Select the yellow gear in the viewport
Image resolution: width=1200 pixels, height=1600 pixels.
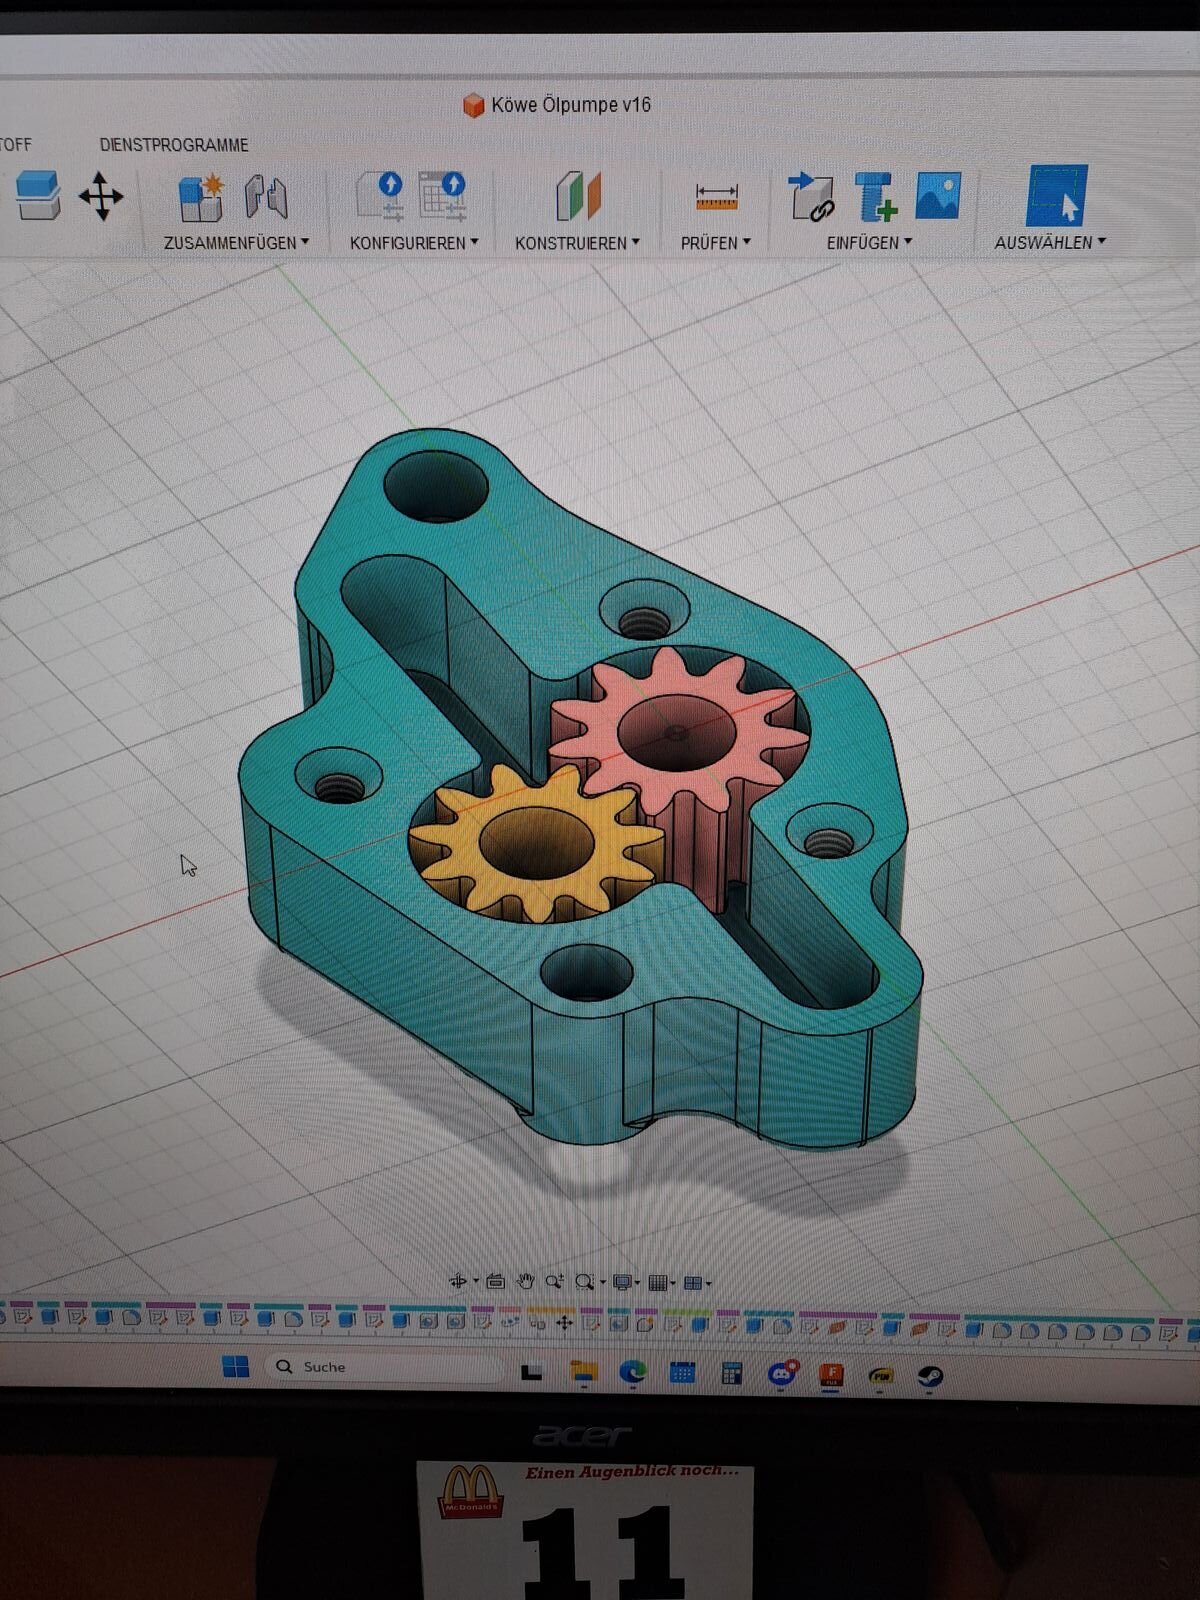point(535,845)
